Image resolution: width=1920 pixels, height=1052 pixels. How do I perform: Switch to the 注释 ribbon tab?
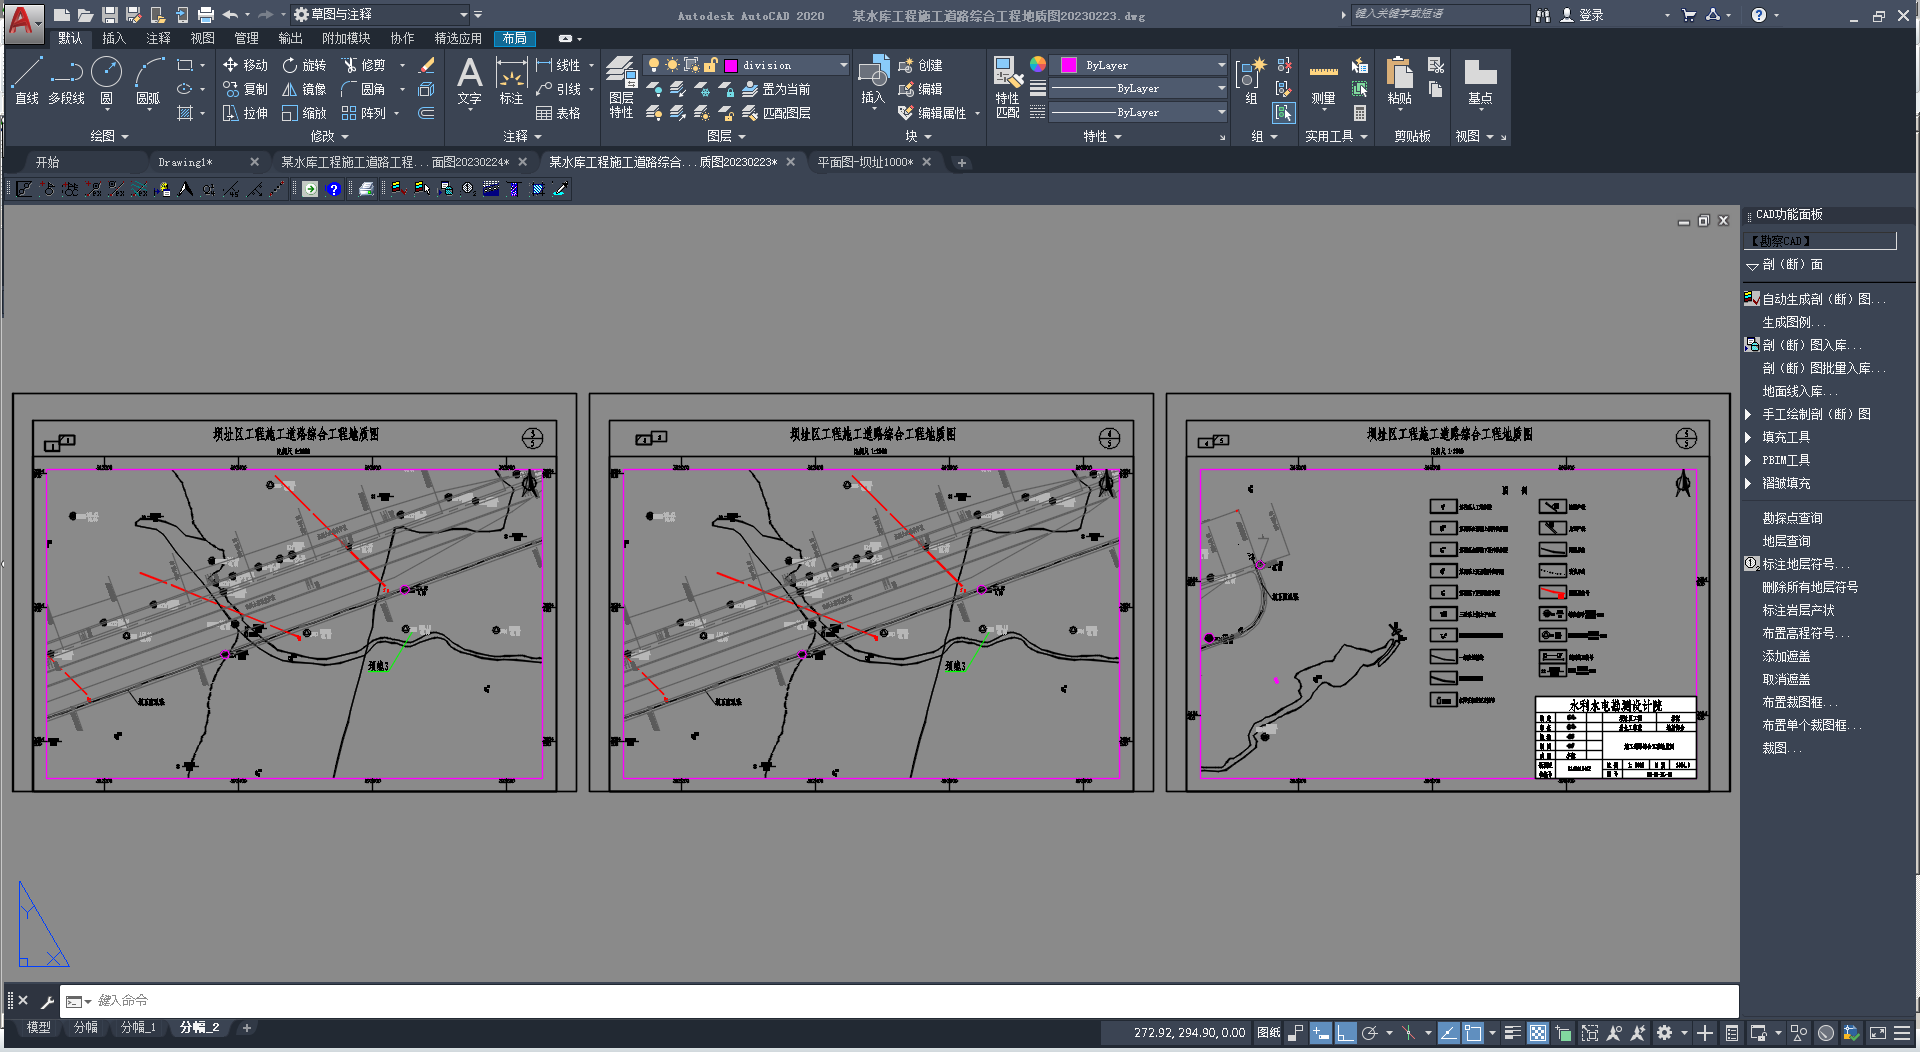coord(158,38)
